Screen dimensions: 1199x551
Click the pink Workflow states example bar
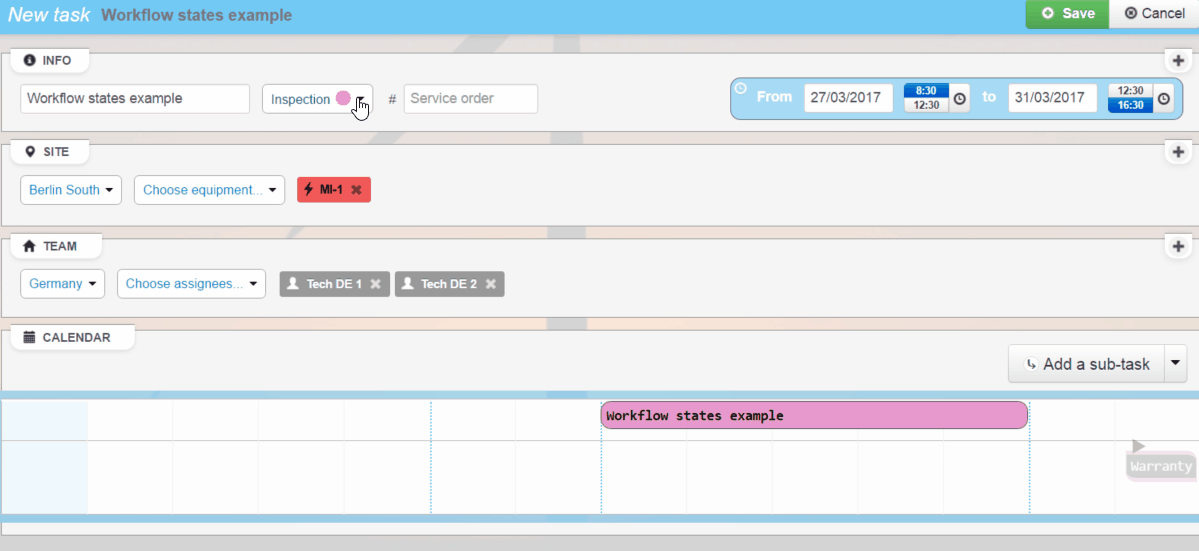(813, 415)
